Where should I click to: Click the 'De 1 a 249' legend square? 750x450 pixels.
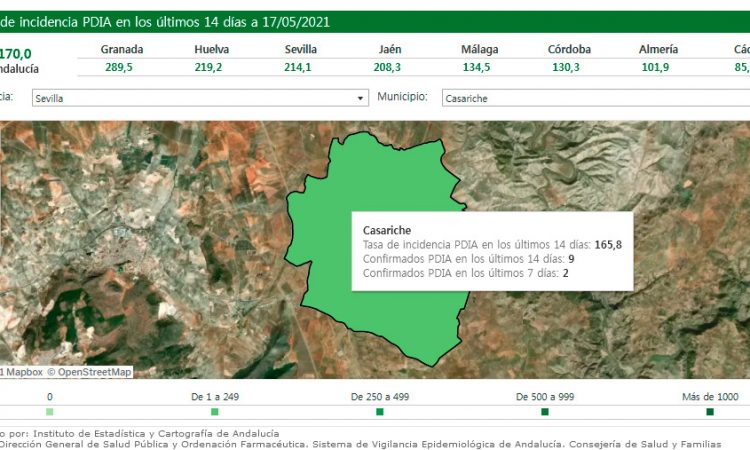(214, 411)
